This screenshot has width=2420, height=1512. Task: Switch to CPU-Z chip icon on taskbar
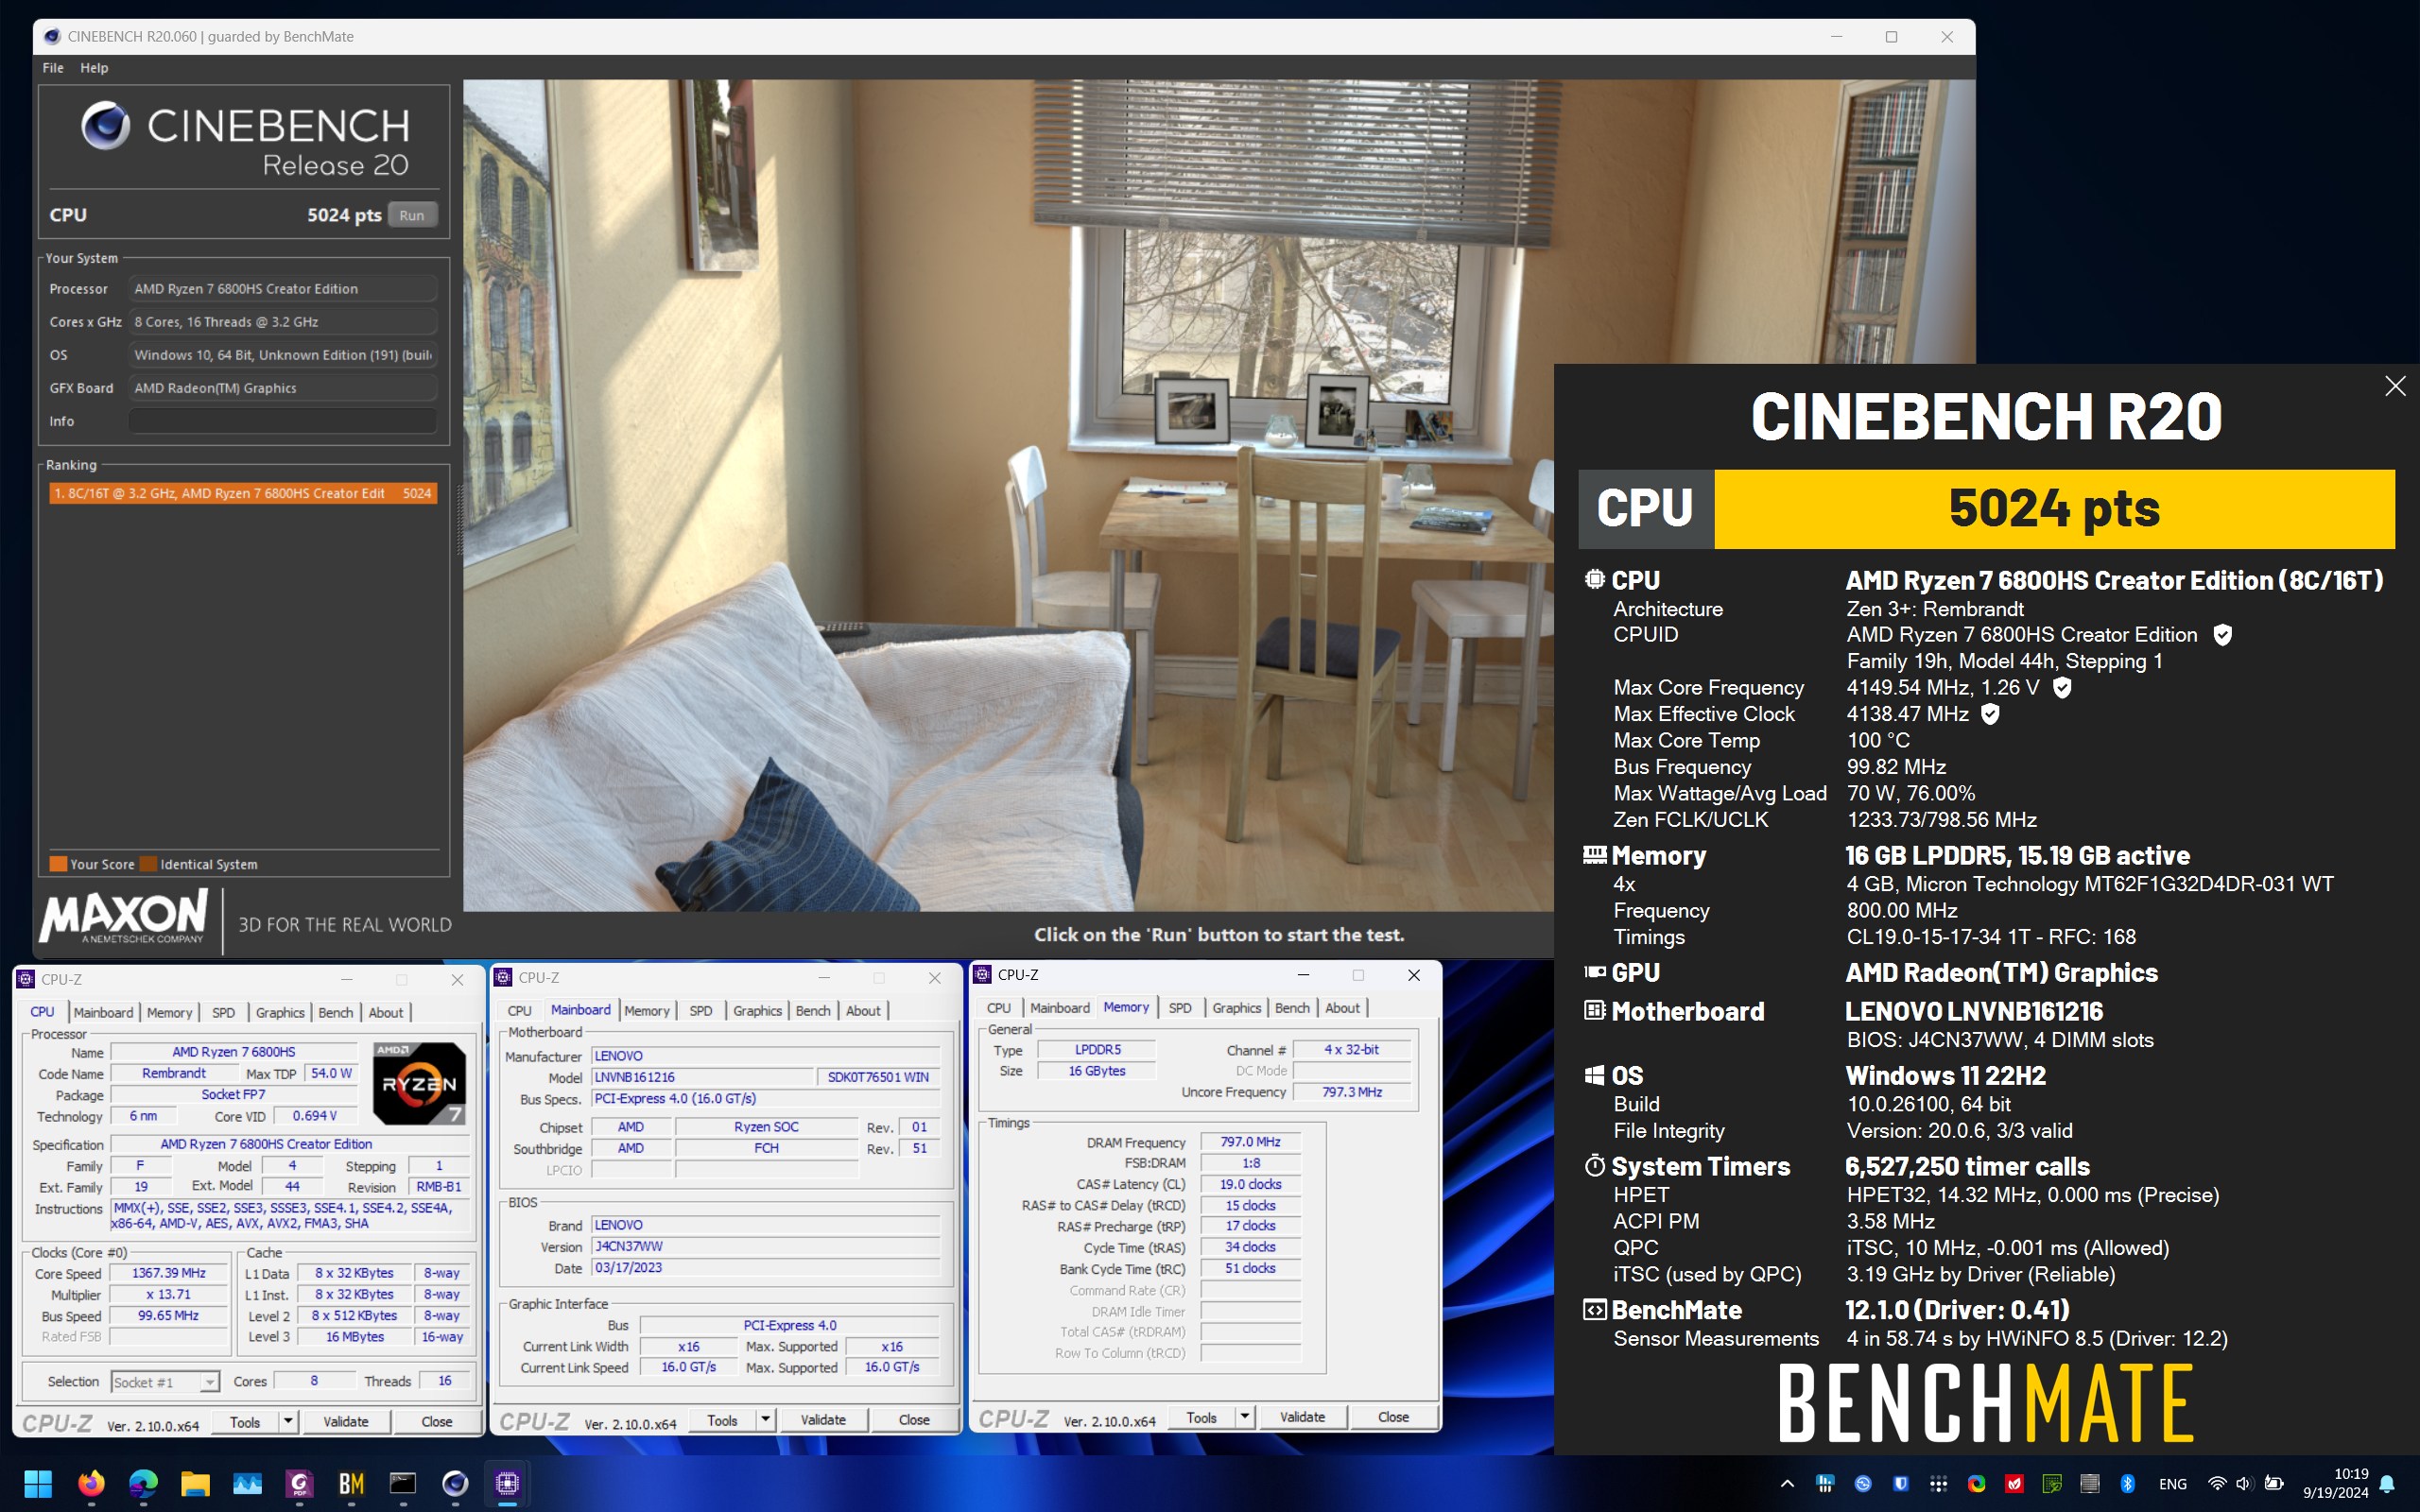pos(507,1483)
